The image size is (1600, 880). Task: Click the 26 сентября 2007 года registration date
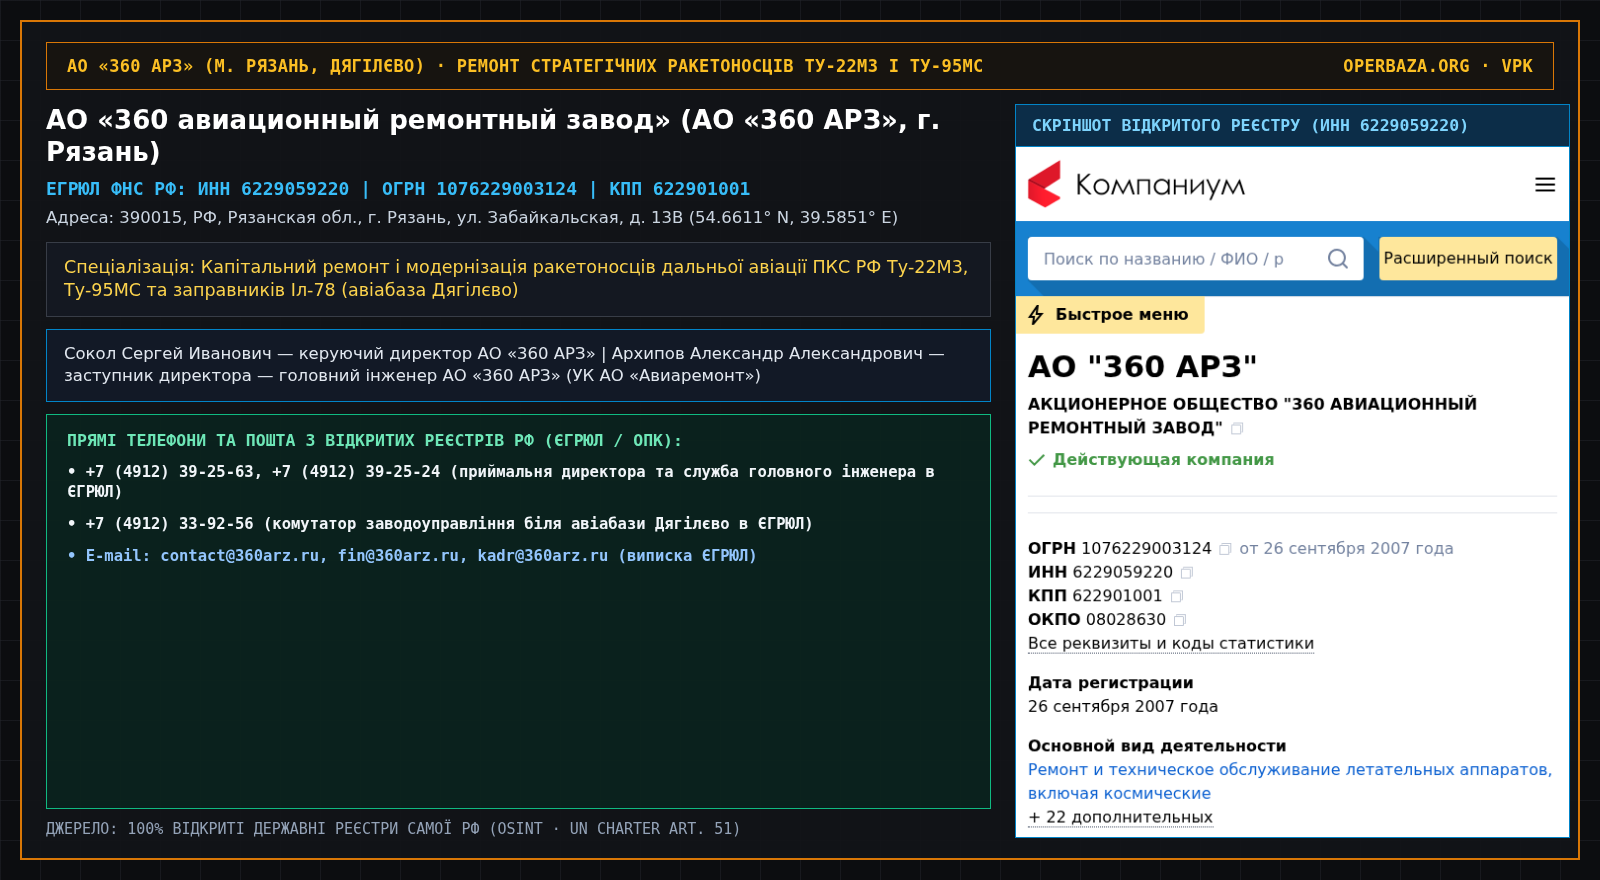(1123, 707)
